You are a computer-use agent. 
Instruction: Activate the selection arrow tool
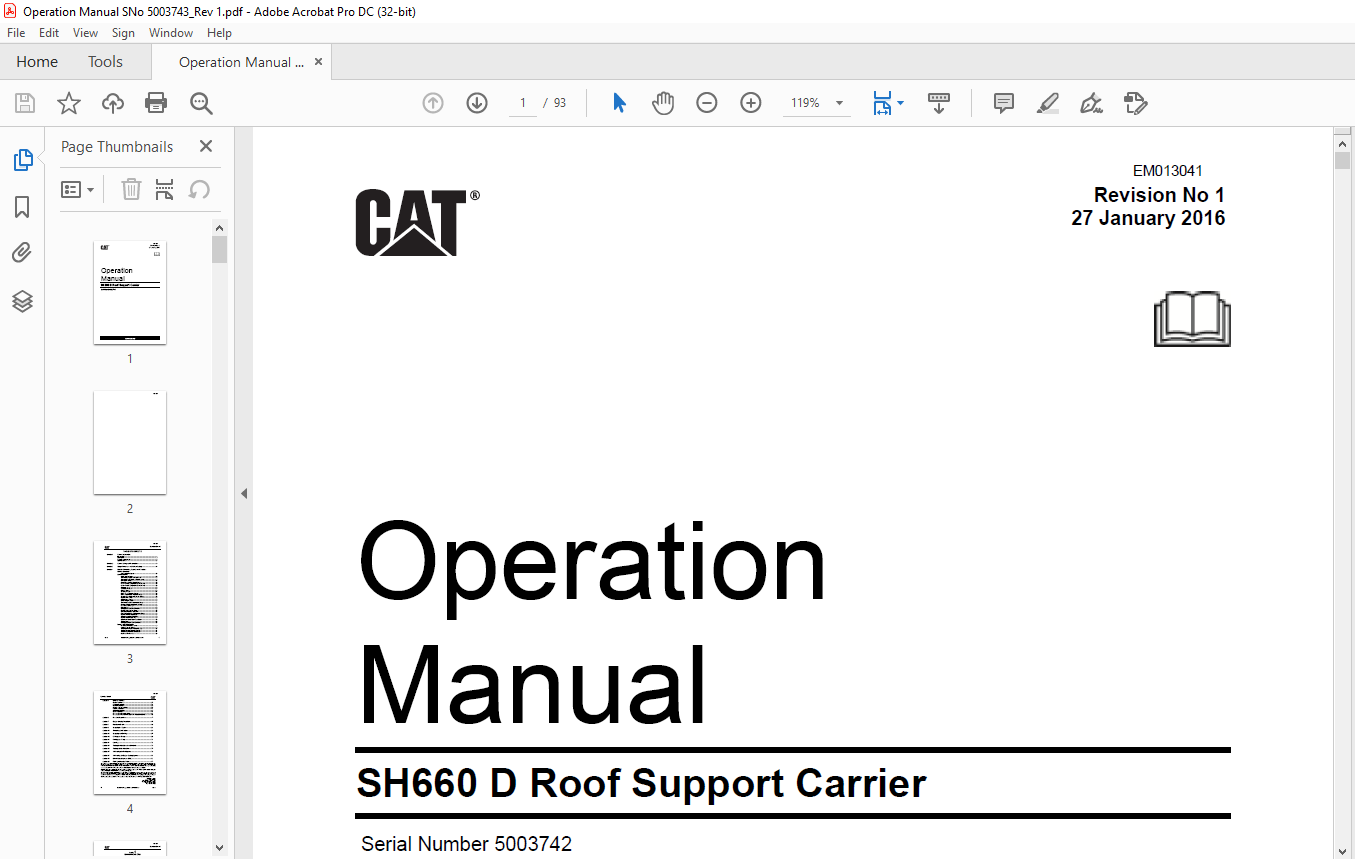tap(619, 103)
